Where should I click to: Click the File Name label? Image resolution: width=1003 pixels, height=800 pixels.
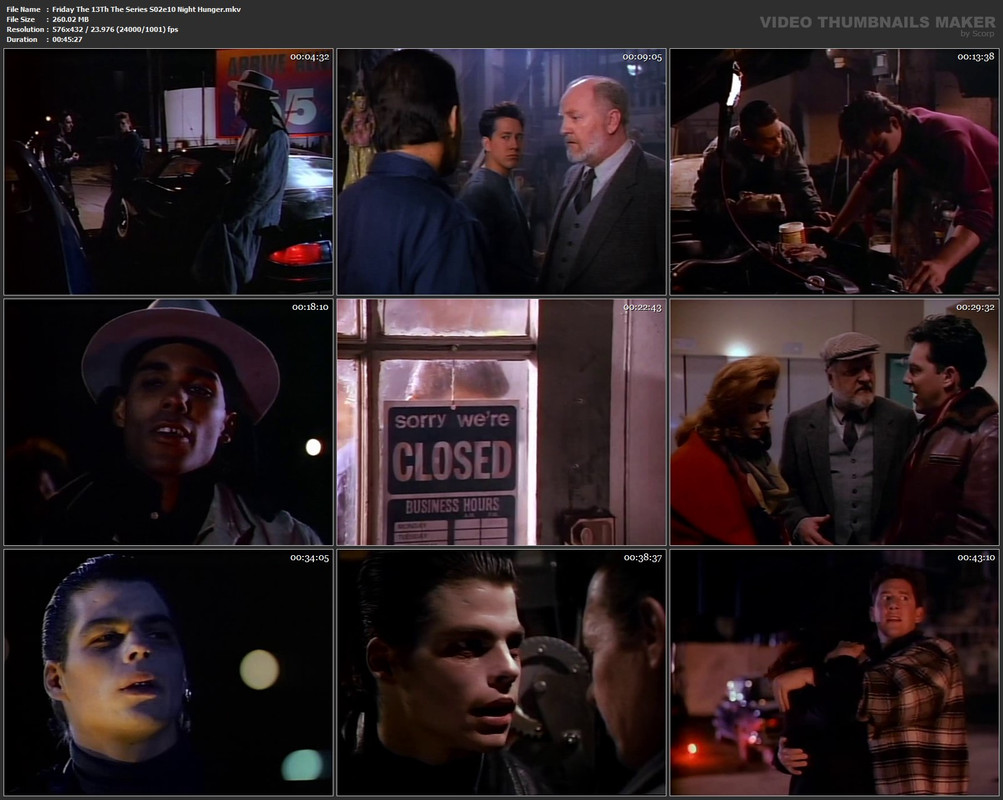point(23,10)
